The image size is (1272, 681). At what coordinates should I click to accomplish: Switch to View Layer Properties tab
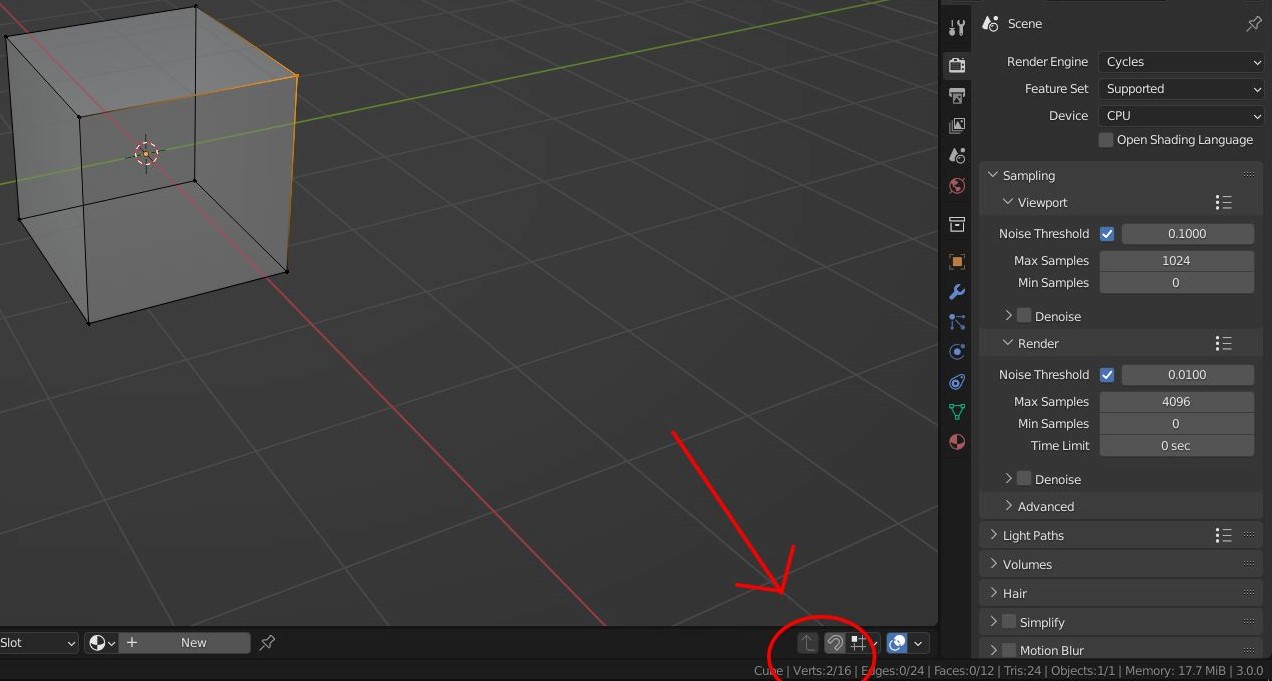tap(957, 124)
